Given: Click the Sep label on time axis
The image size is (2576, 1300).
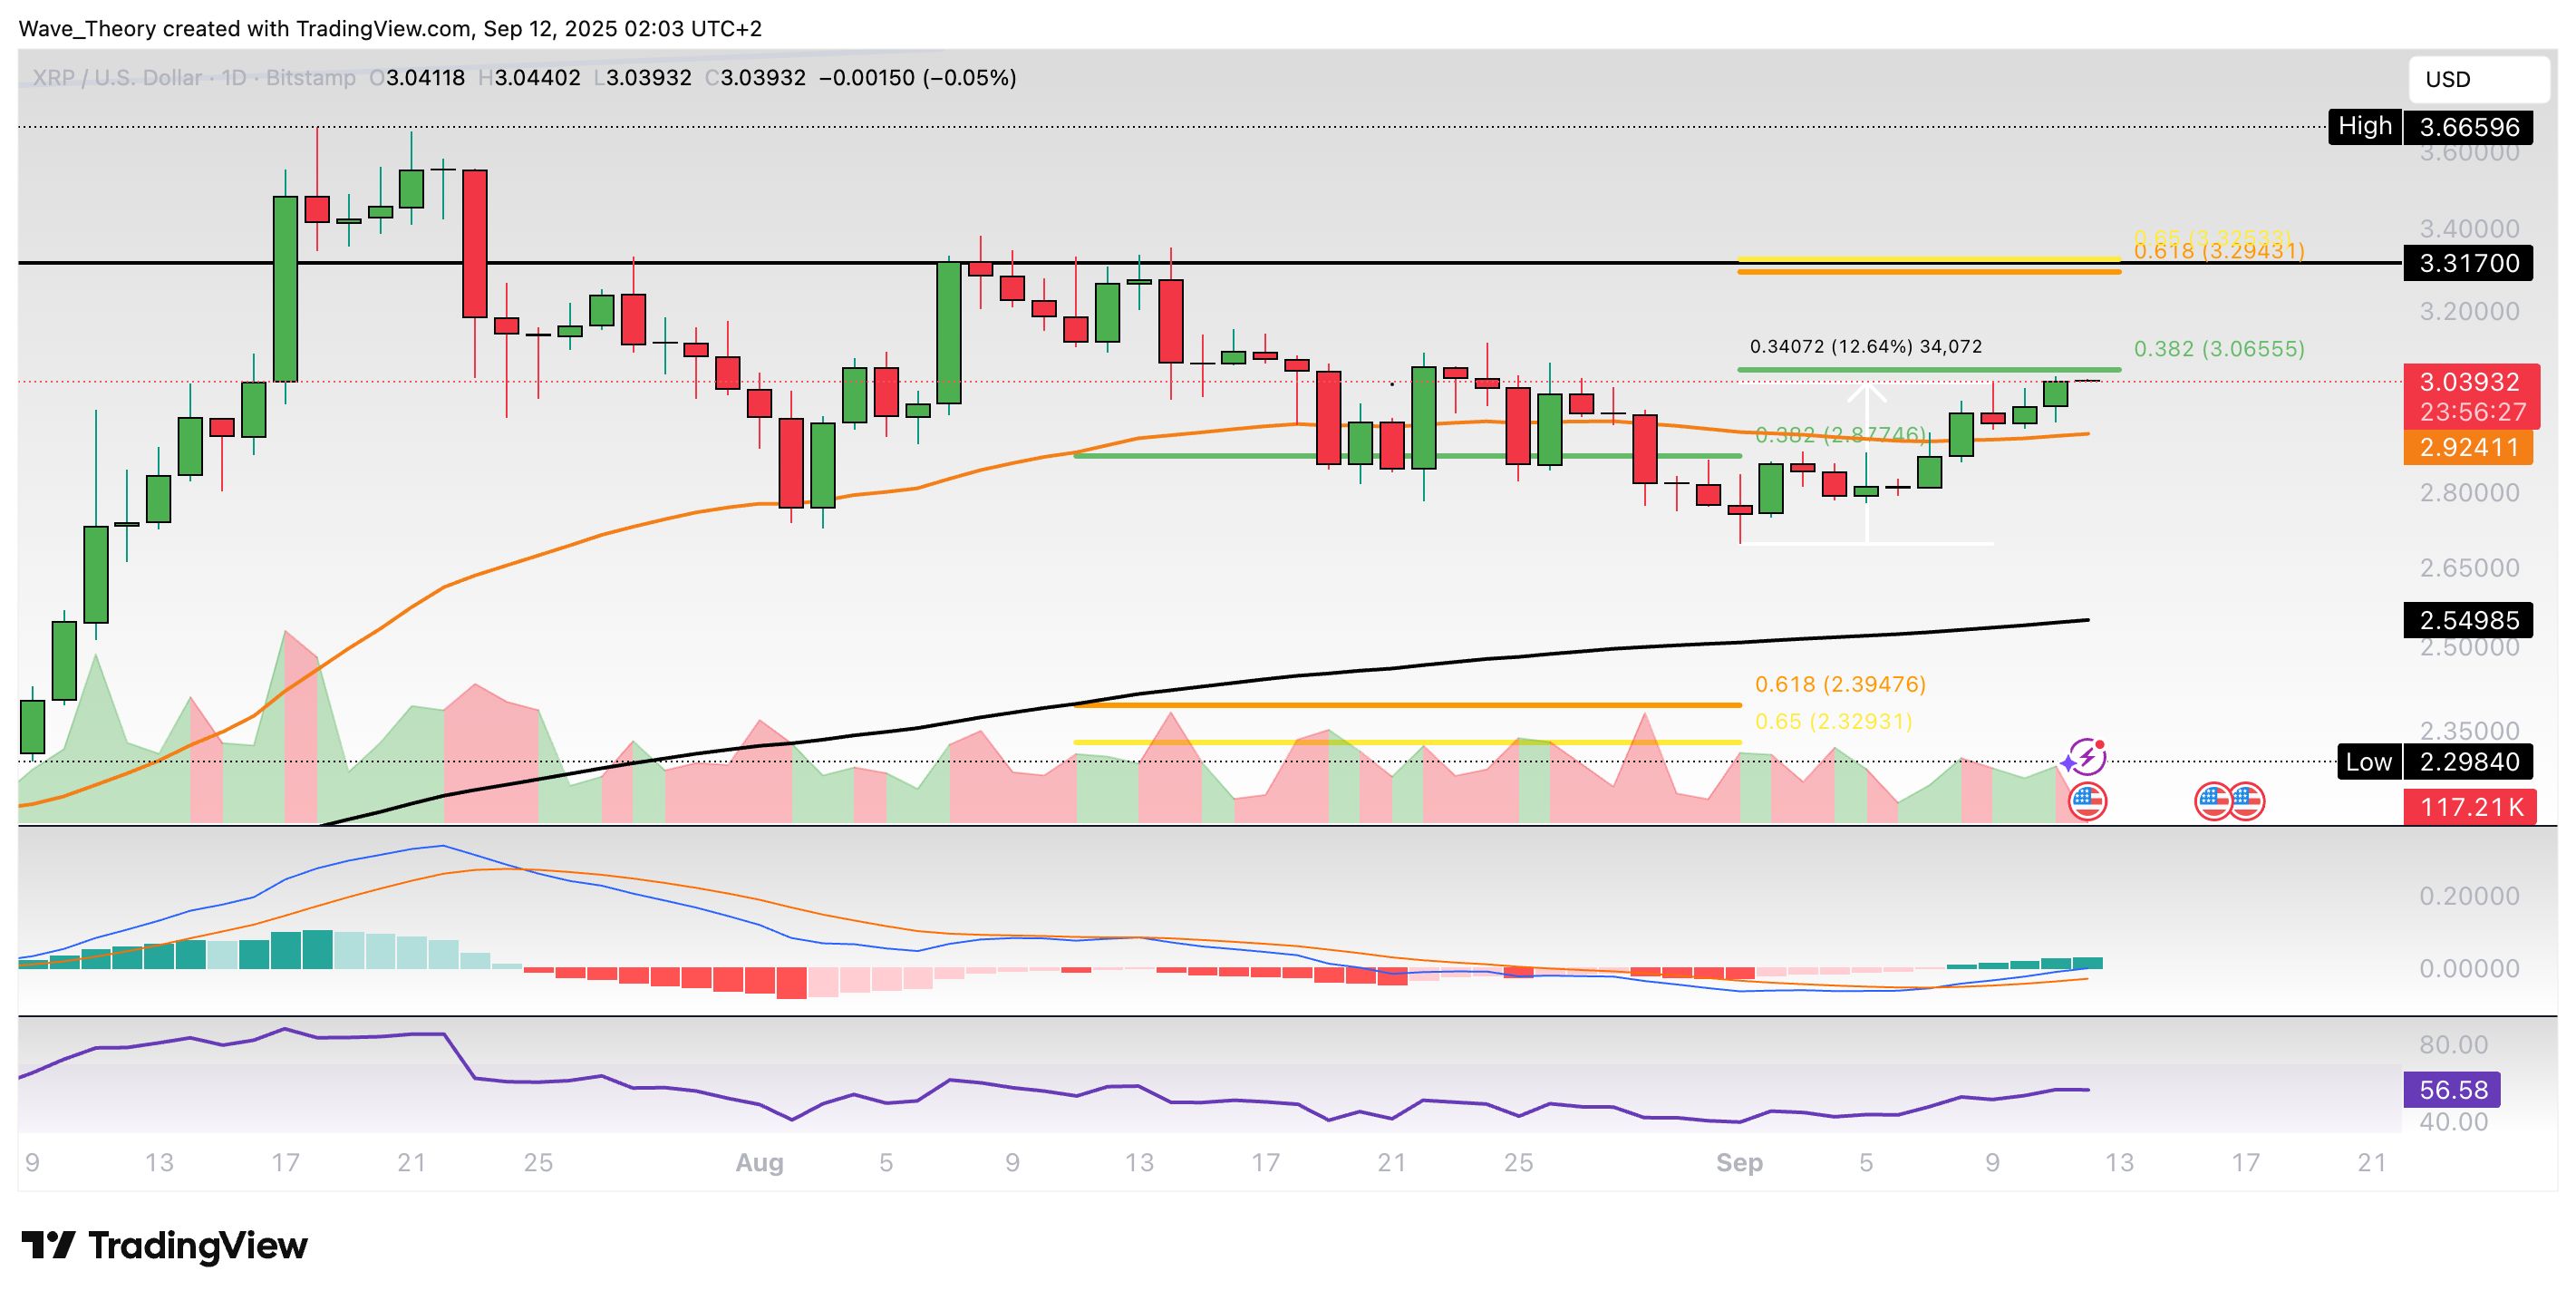Looking at the screenshot, I should (1739, 1163).
